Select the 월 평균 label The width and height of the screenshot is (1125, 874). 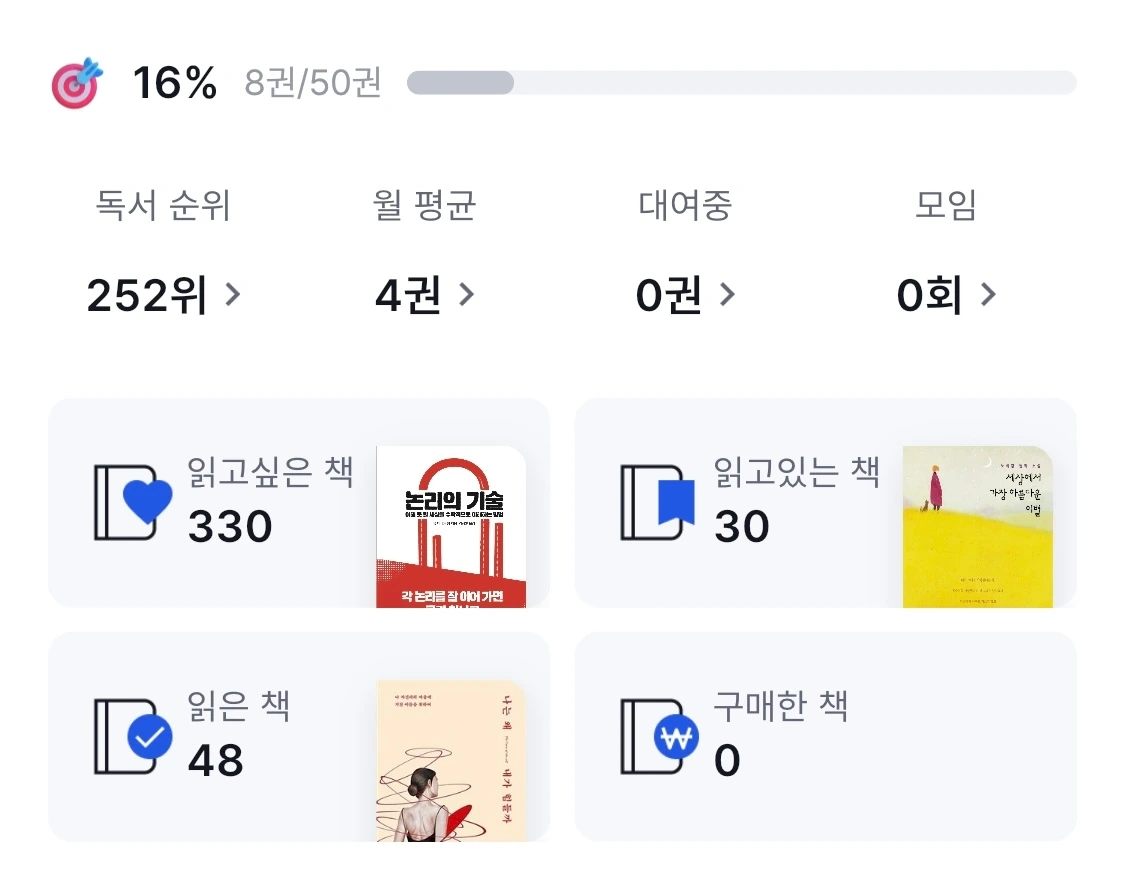tap(424, 205)
